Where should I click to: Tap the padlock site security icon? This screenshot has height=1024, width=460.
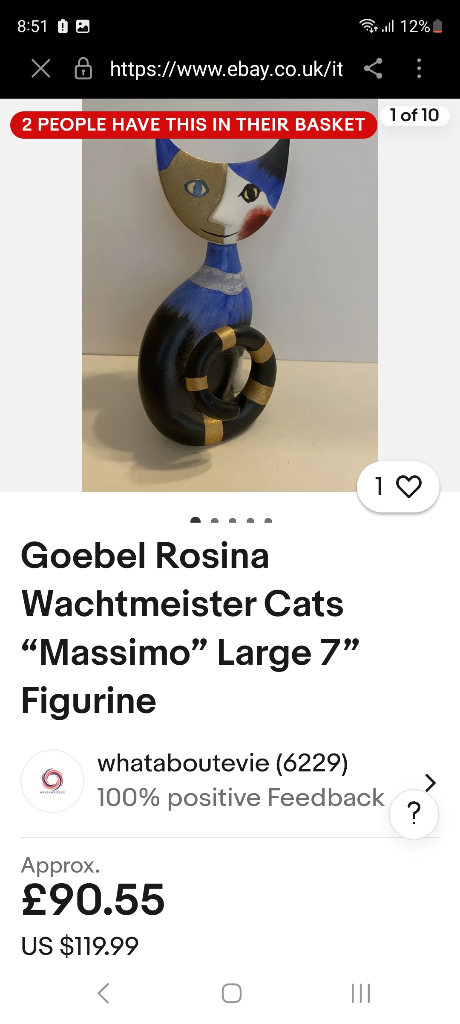coord(83,69)
